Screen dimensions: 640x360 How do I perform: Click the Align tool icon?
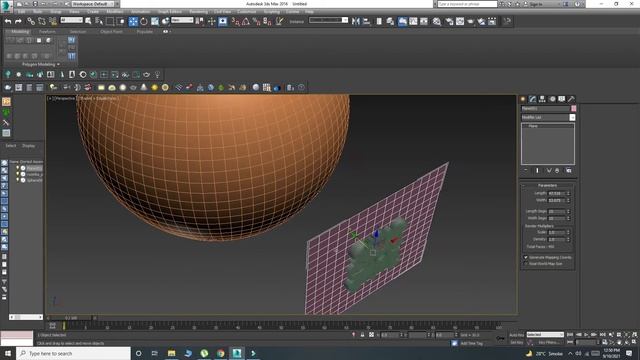pos(366,21)
